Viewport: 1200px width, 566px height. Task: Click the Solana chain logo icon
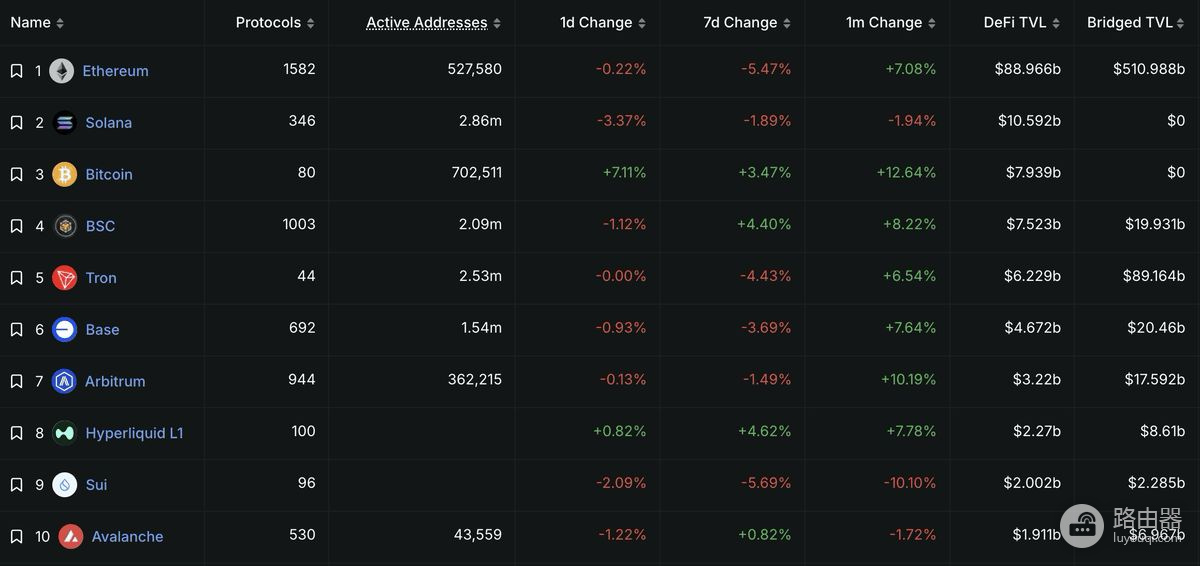point(65,123)
